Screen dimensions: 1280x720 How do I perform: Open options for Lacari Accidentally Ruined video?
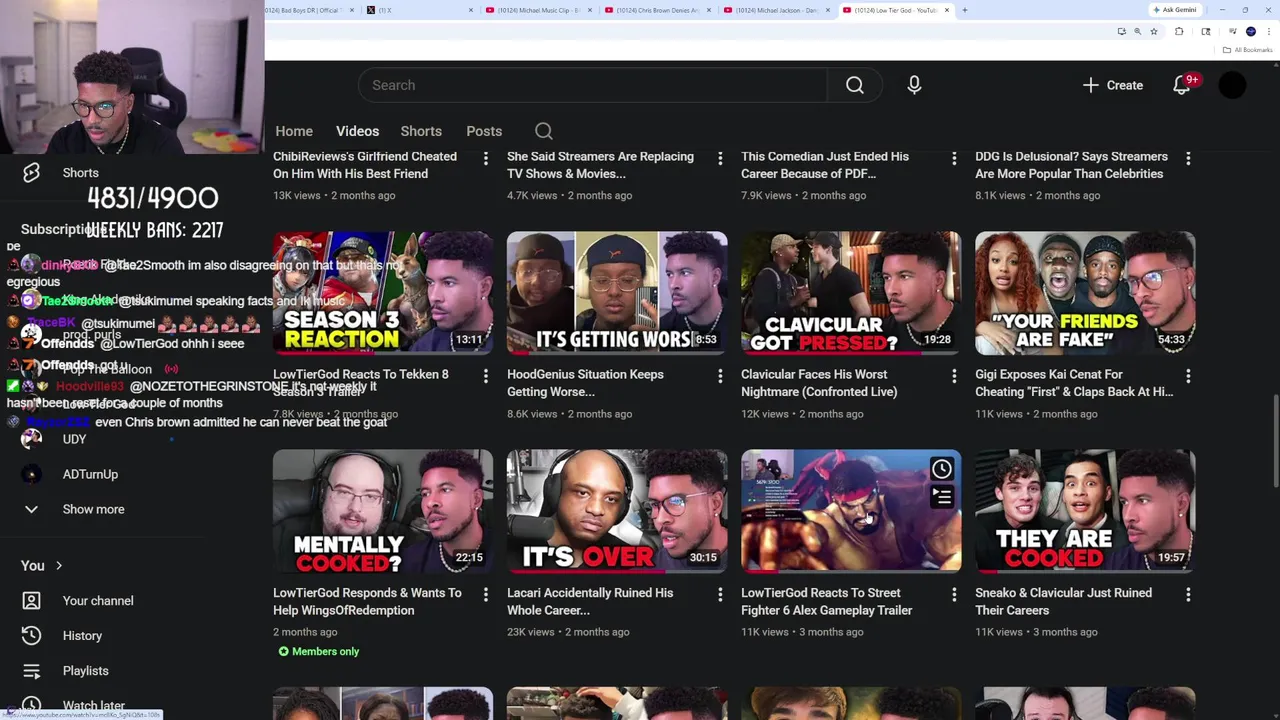point(720,594)
